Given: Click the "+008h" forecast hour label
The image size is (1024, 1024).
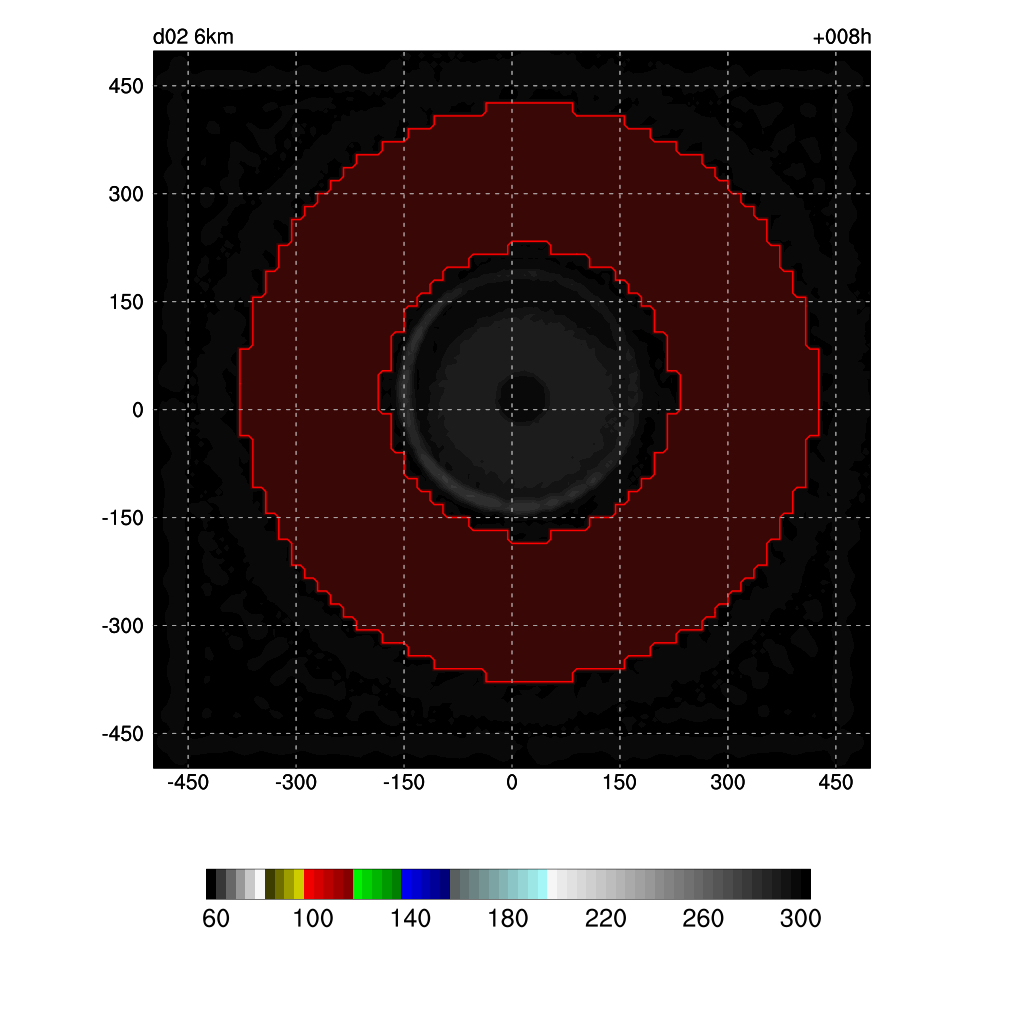Looking at the screenshot, I should click(x=842, y=38).
